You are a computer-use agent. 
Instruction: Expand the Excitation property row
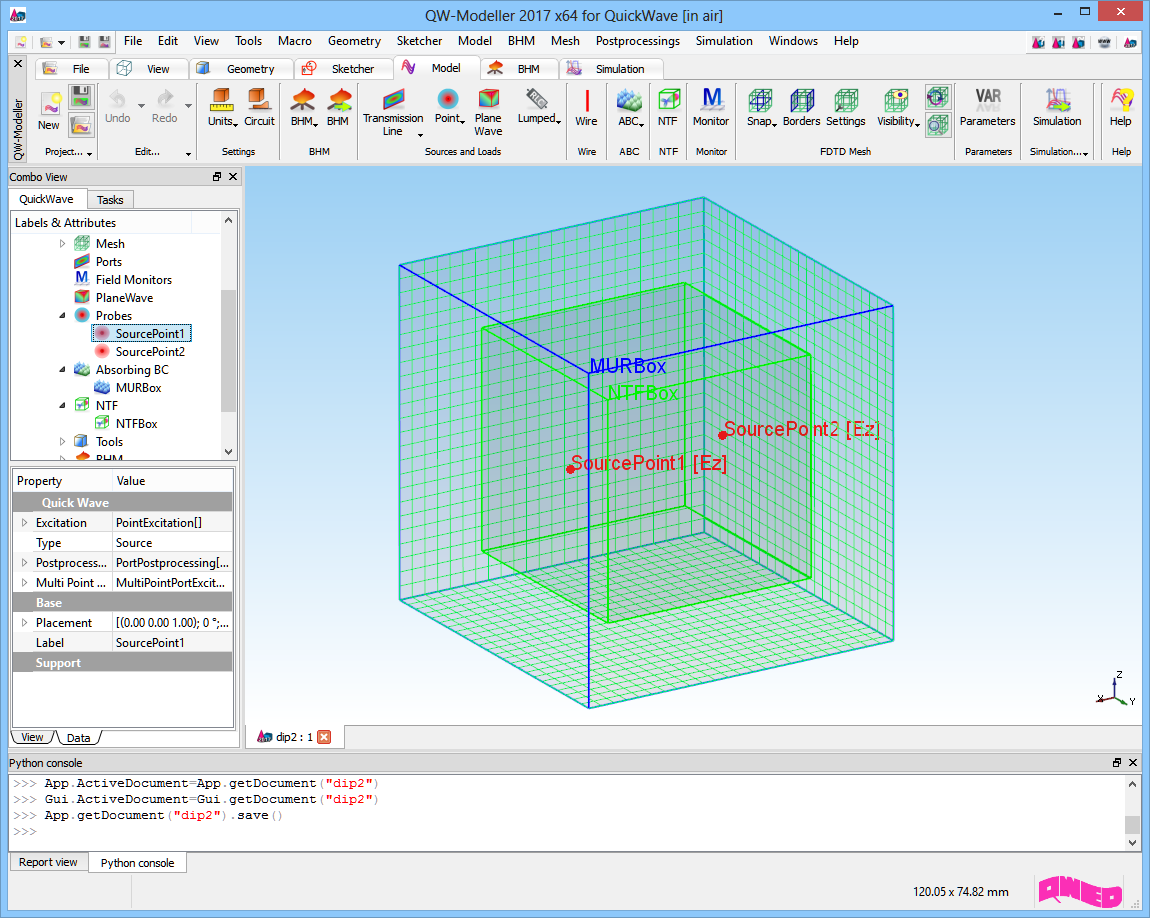pos(24,523)
